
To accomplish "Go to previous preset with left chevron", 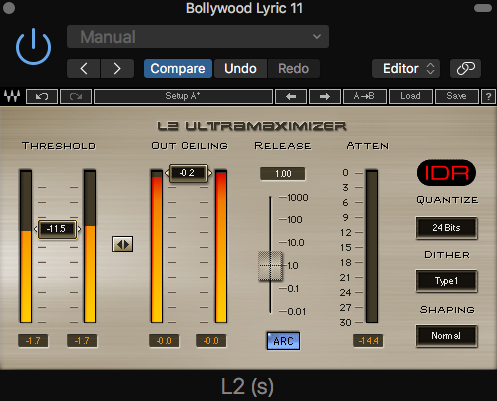I will coord(84,69).
